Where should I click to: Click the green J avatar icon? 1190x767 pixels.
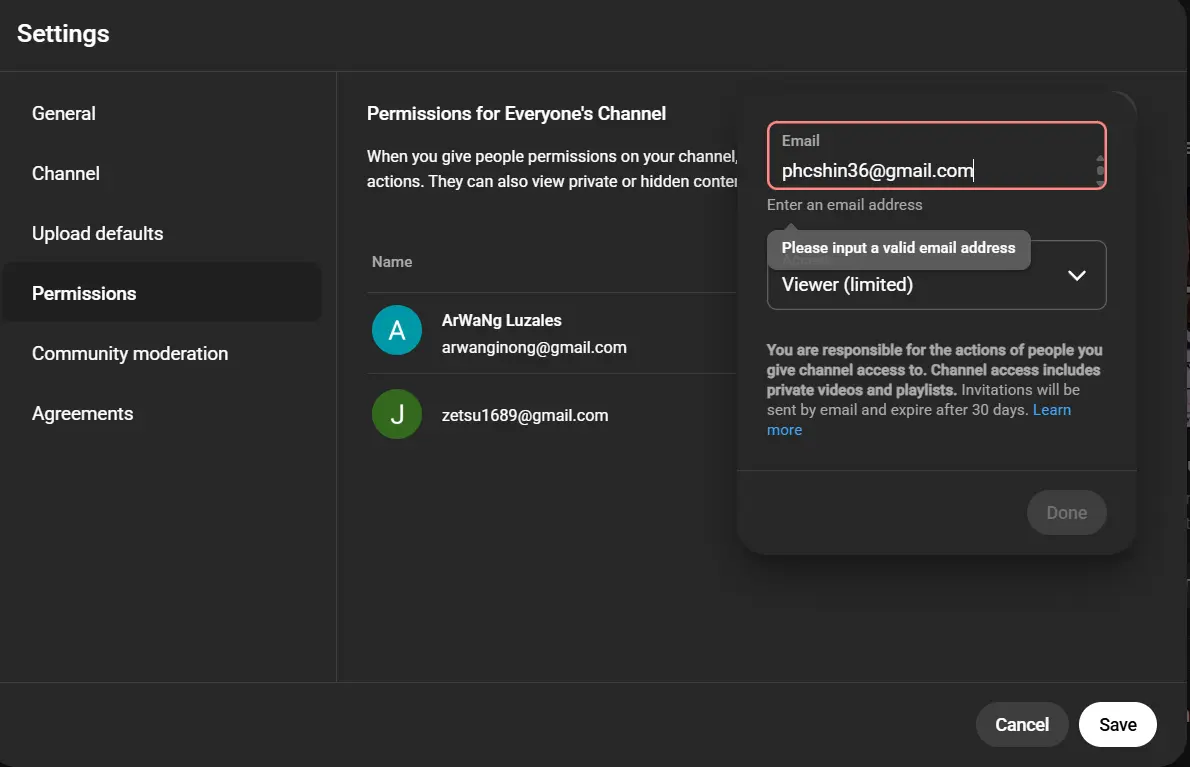(x=396, y=414)
